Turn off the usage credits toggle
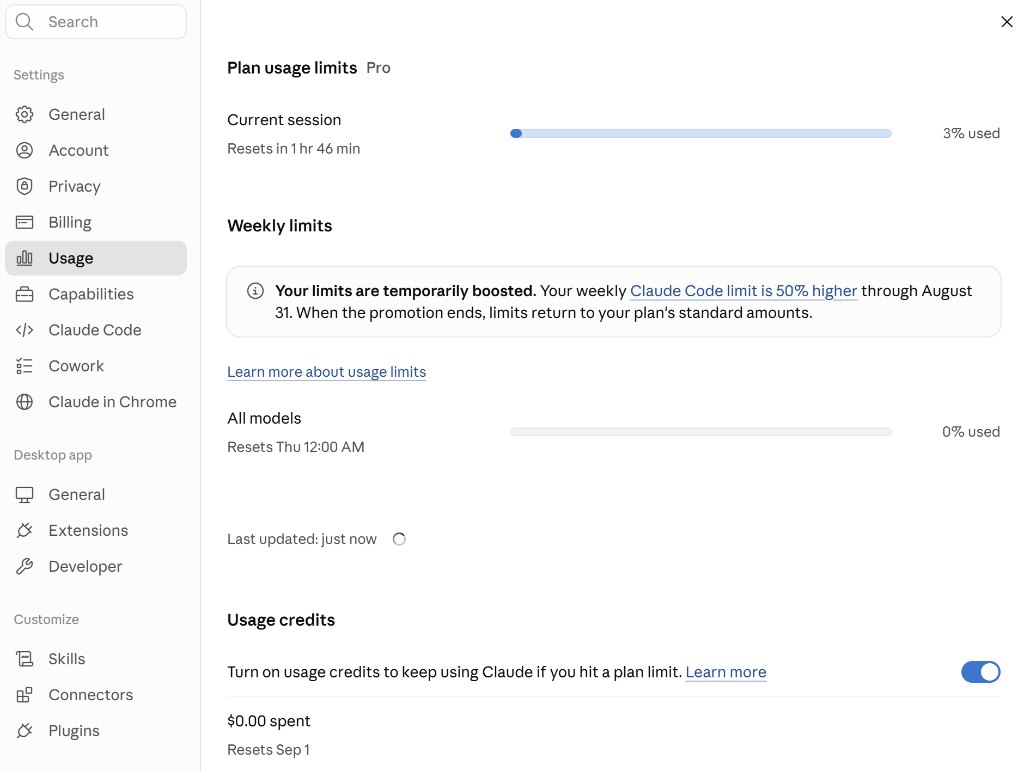The height and width of the screenshot is (771, 1024). (x=980, y=672)
